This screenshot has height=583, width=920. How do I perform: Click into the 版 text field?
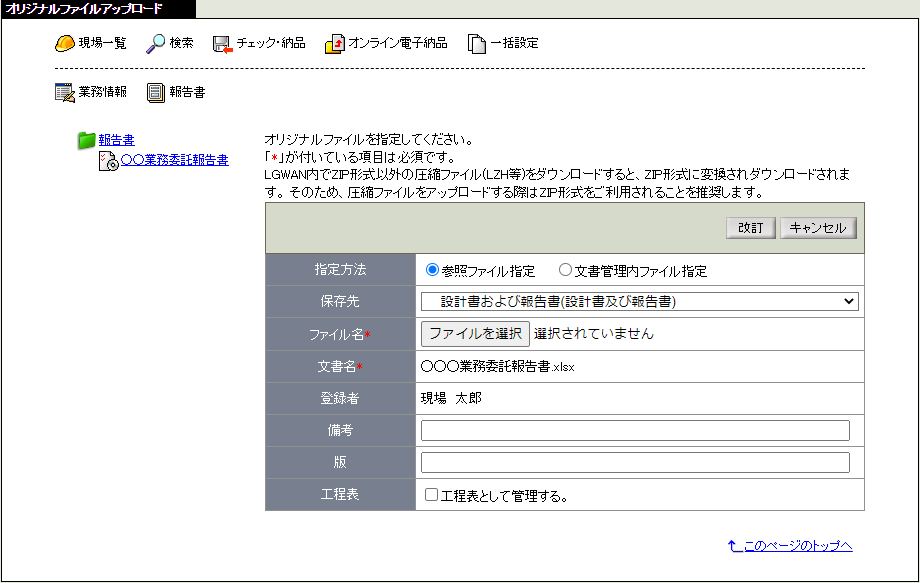pyautogui.click(x=635, y=462)
